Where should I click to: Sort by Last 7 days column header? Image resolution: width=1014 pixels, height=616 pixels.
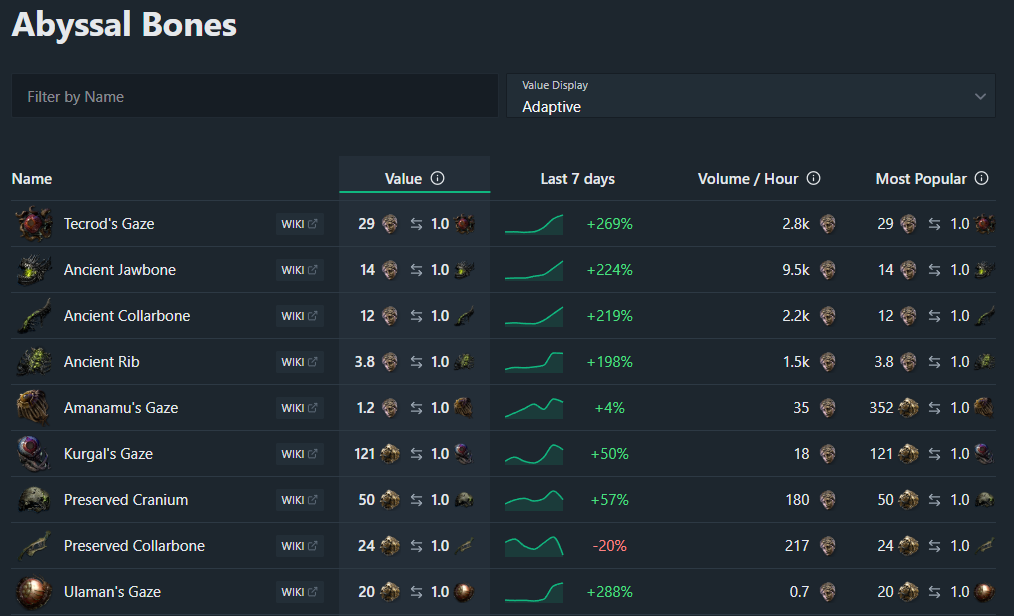tap(577, 179)
